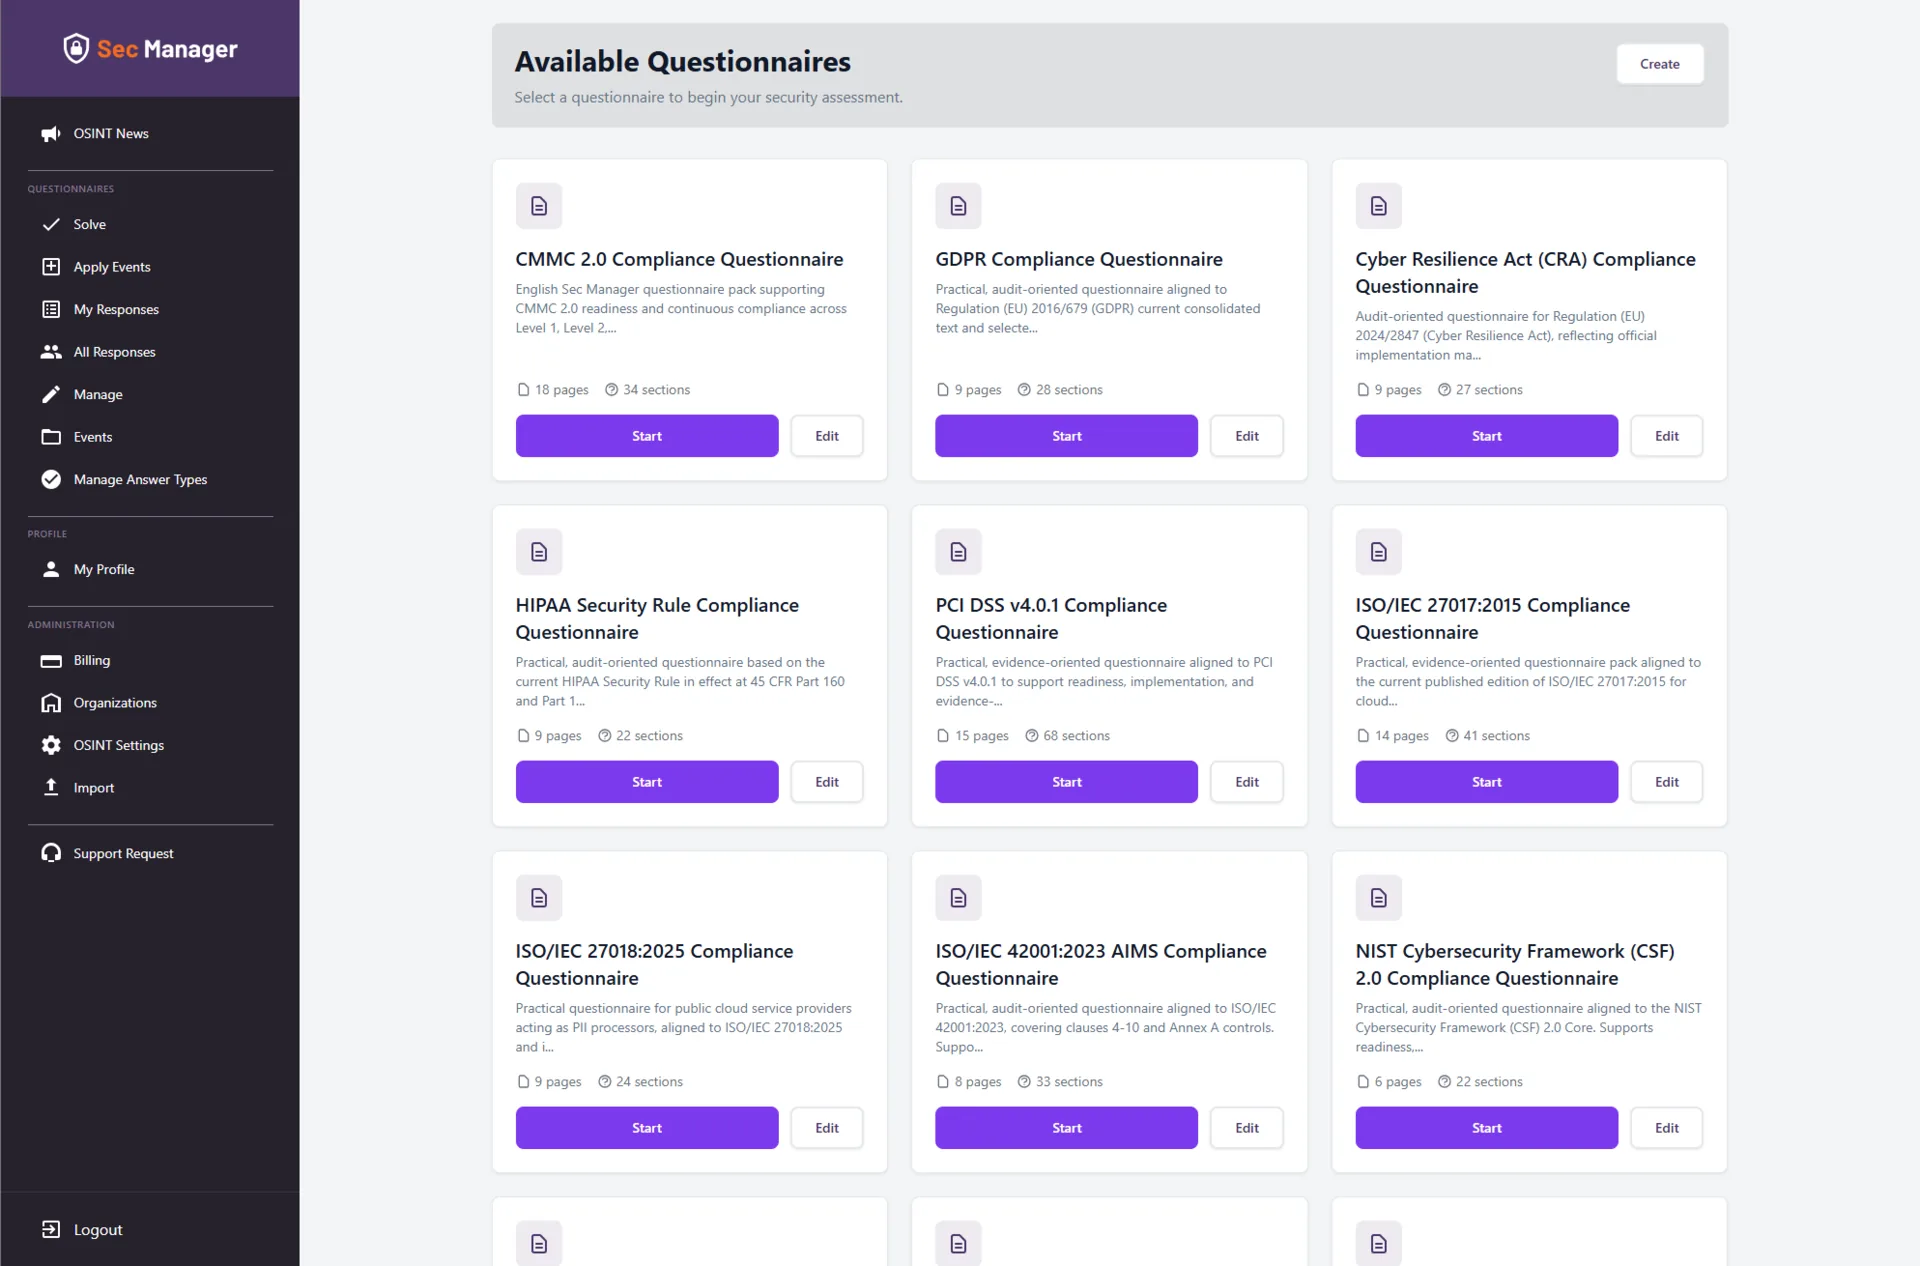Viewport: 1920px width, 1266px height.
Task: Edit the HIPAA Security Rule questionnaire
Action: point(827,782)
